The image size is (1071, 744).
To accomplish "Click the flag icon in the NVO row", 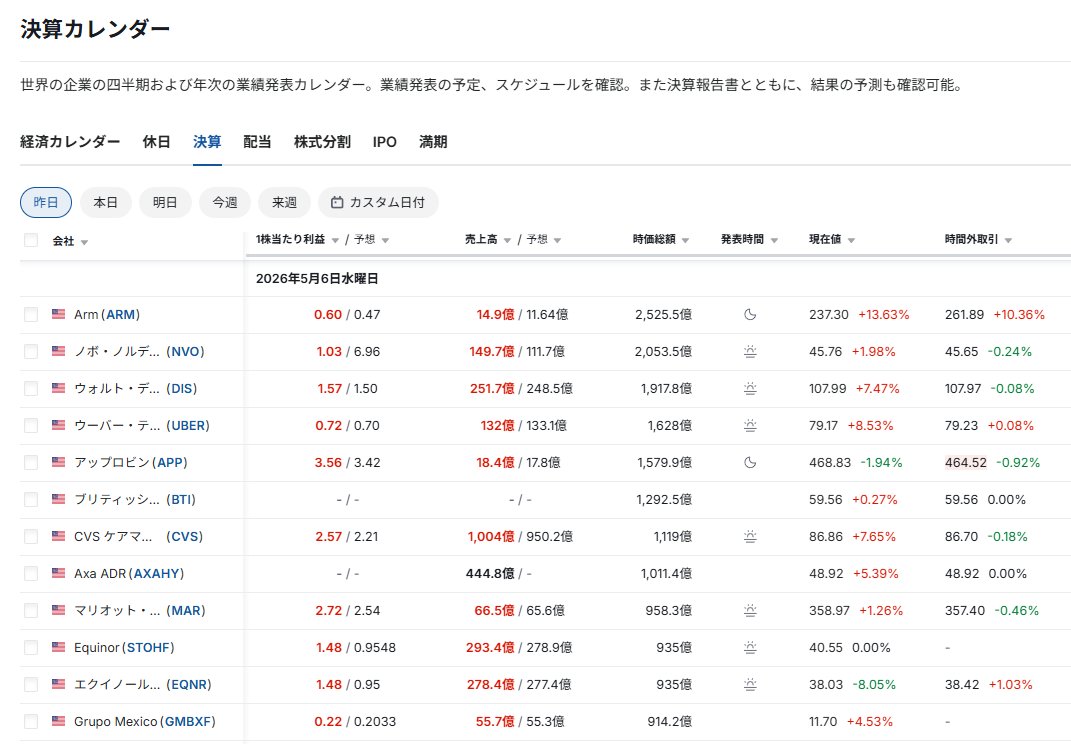I will (x=59, y=351).
